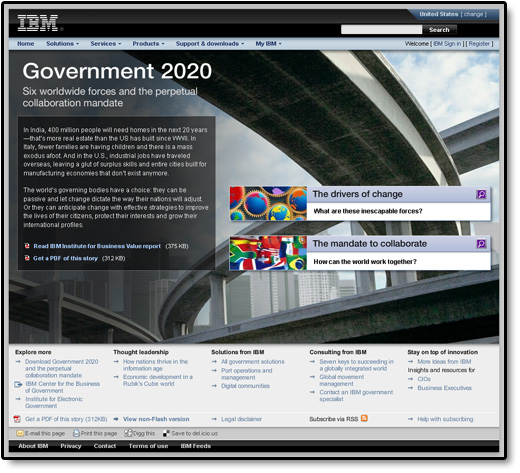The width and height of the screenshot is (520, 473).
Task: Open The mandate to collaborate heading
Action: point(369,244)
